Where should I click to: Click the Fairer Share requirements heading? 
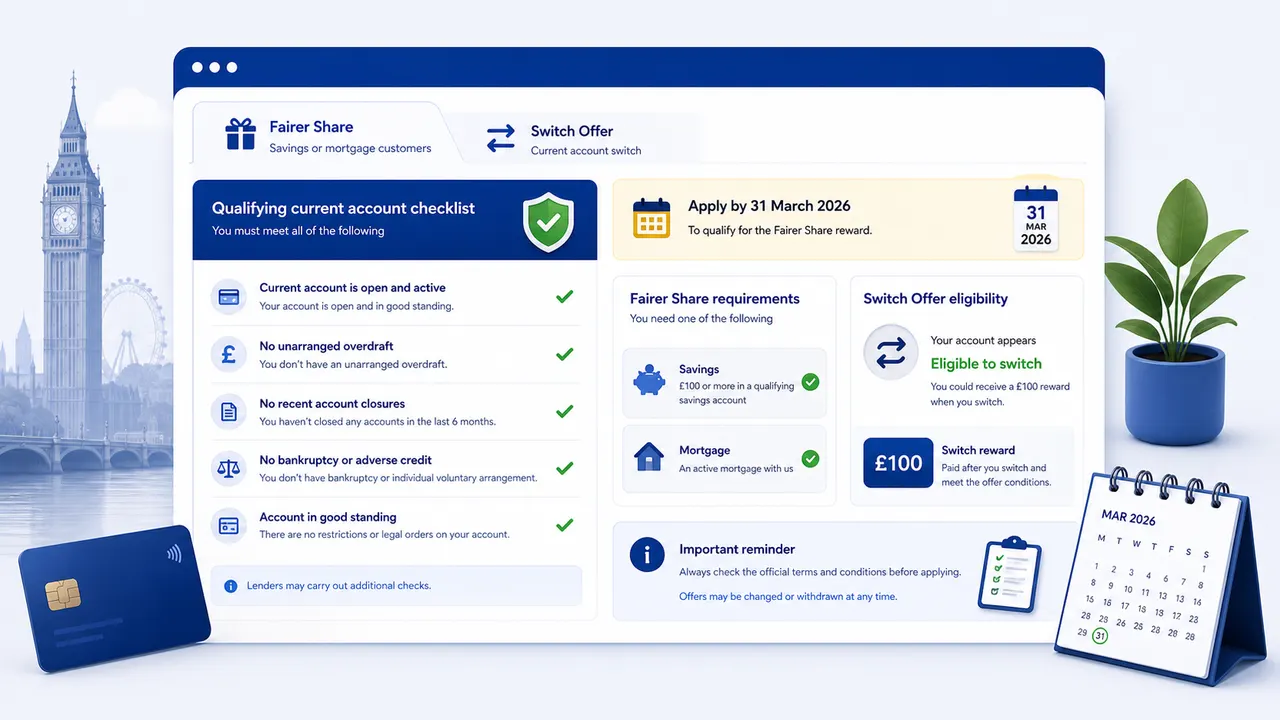[715, 299]
